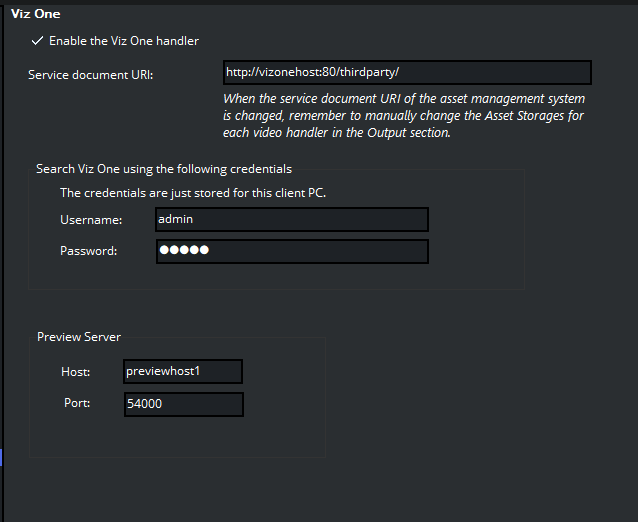Click the 'Service document URI:' label
The width and height of the screenshot is (638, 522).
(91, 75)
